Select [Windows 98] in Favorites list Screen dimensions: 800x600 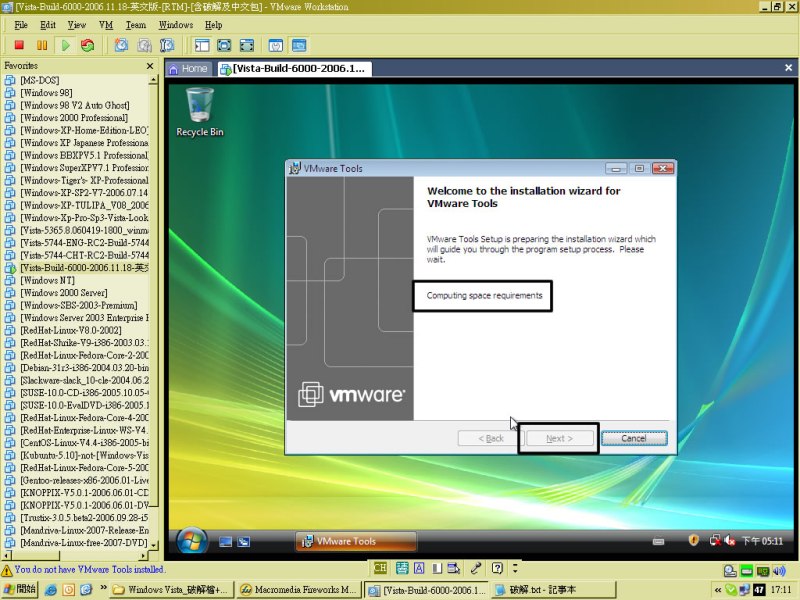(46, 92)
